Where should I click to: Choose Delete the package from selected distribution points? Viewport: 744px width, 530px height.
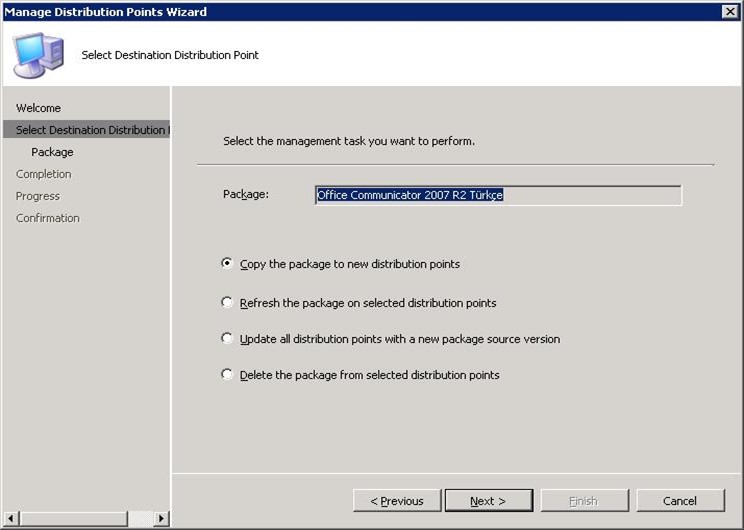coord(228,375)
